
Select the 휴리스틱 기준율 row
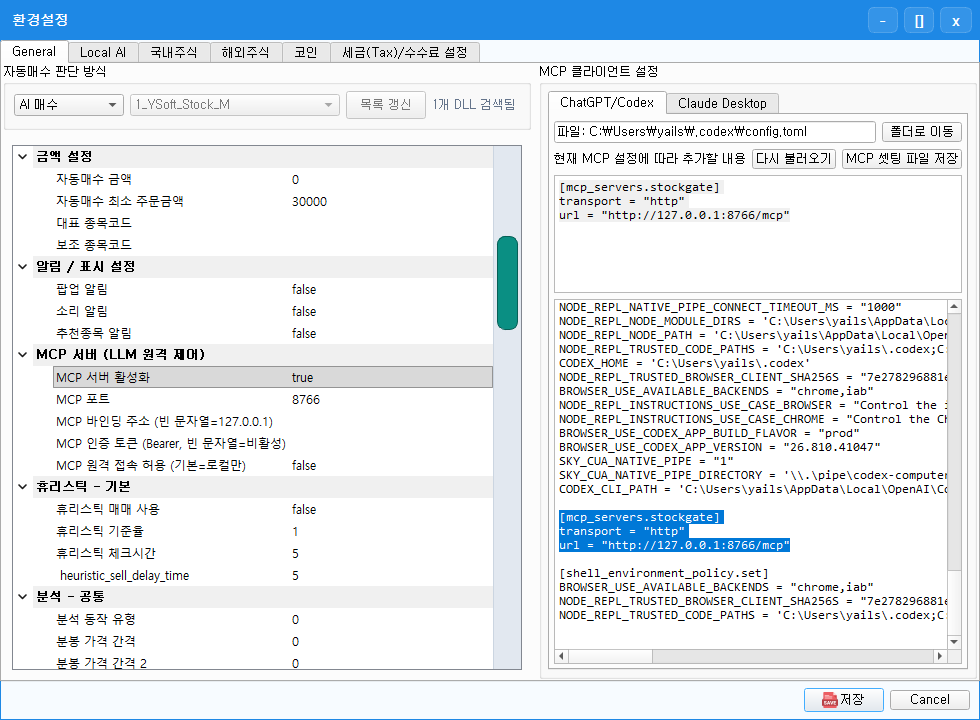click(x=273, y=531)
